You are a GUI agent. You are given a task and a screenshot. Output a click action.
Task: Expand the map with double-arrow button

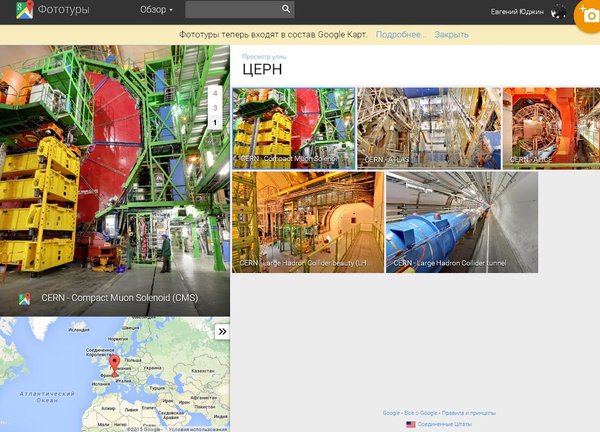tap(222, 331)
